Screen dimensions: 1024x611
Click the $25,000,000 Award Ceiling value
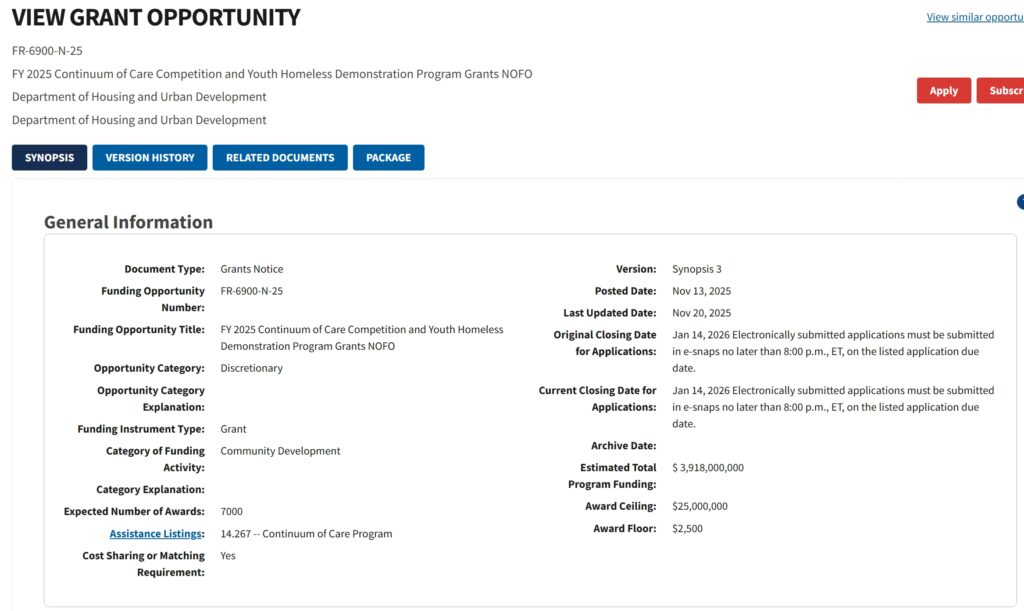(700, 507)
